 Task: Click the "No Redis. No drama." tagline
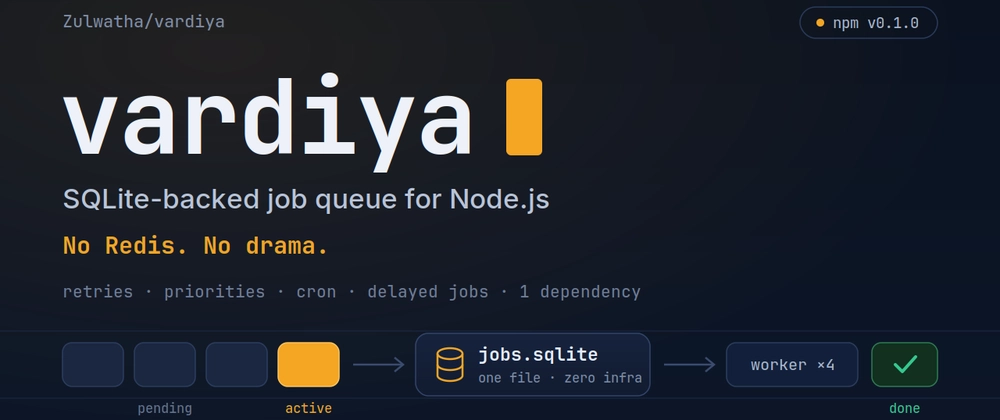(x=195, y=245)
